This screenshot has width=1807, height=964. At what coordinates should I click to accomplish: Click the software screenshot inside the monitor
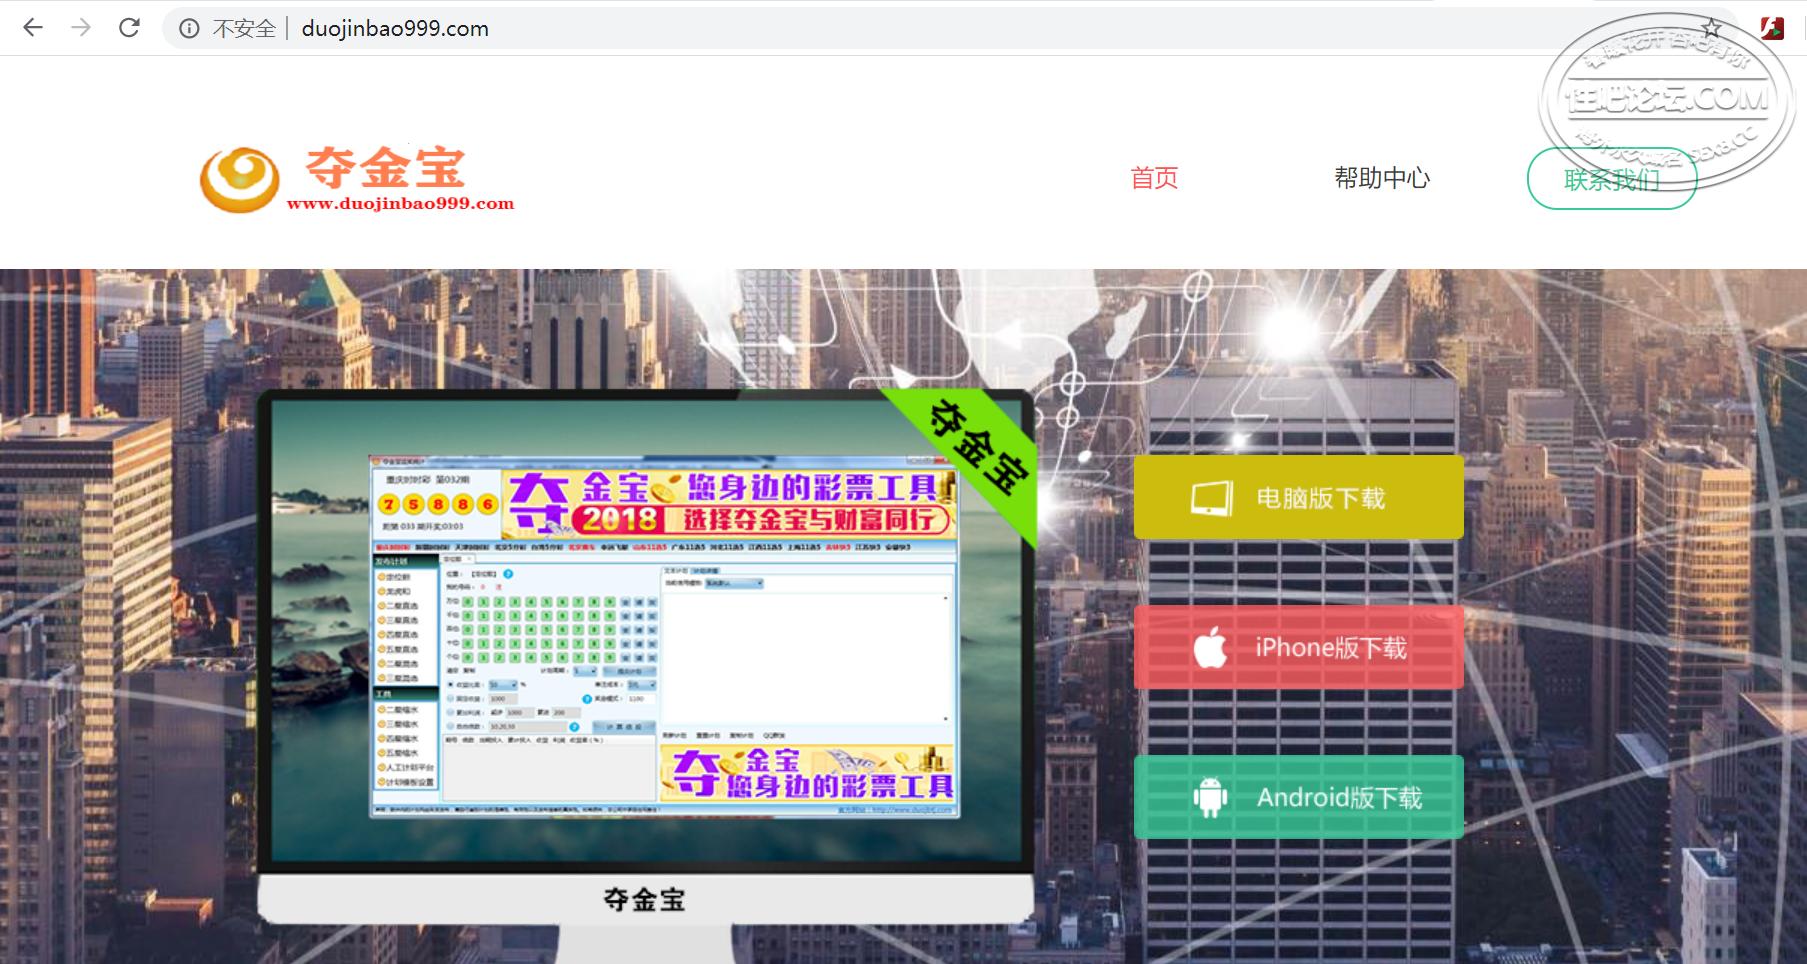tap(664, 636)
